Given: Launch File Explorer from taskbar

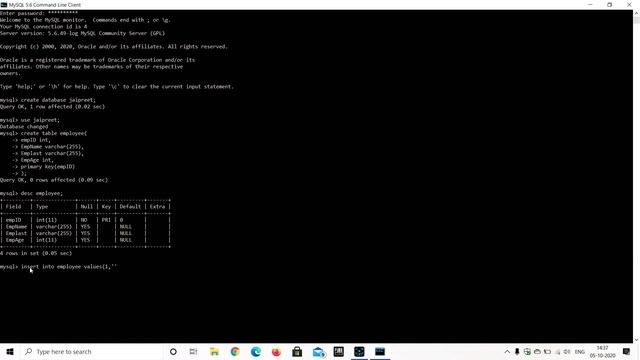Looking at the screenshot, I should [x=214, y=351].
